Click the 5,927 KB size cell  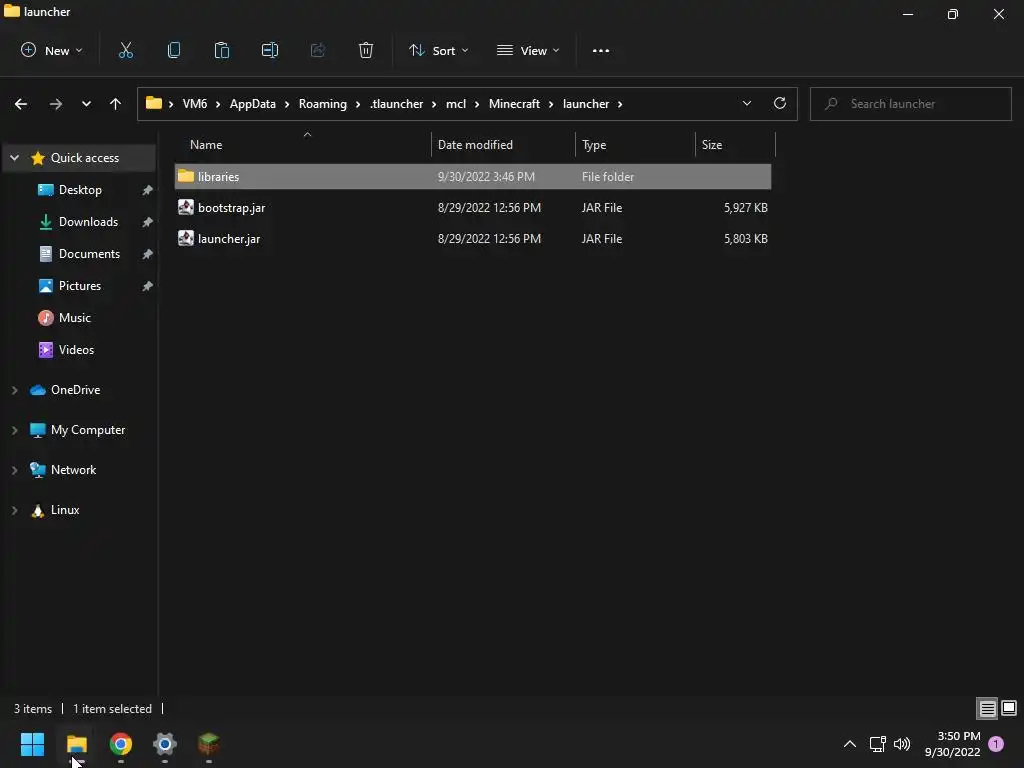pos(745,208)
